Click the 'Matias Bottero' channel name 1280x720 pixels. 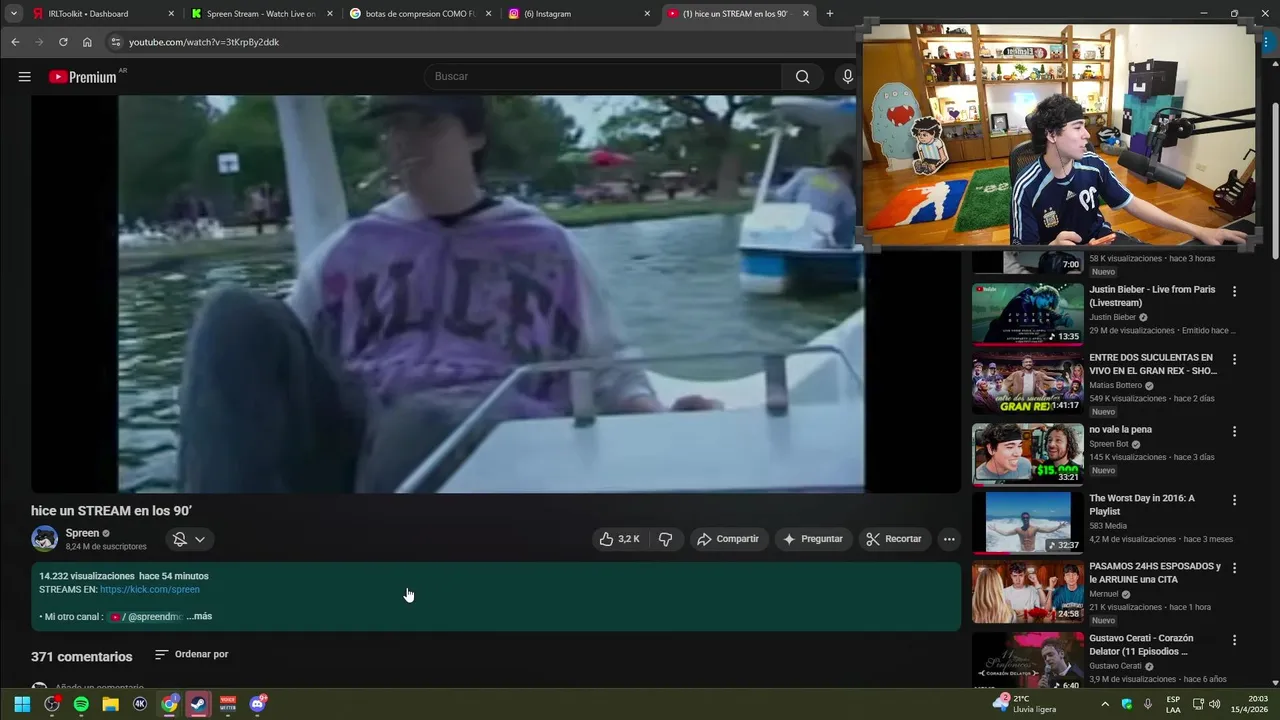(1115, 386)
